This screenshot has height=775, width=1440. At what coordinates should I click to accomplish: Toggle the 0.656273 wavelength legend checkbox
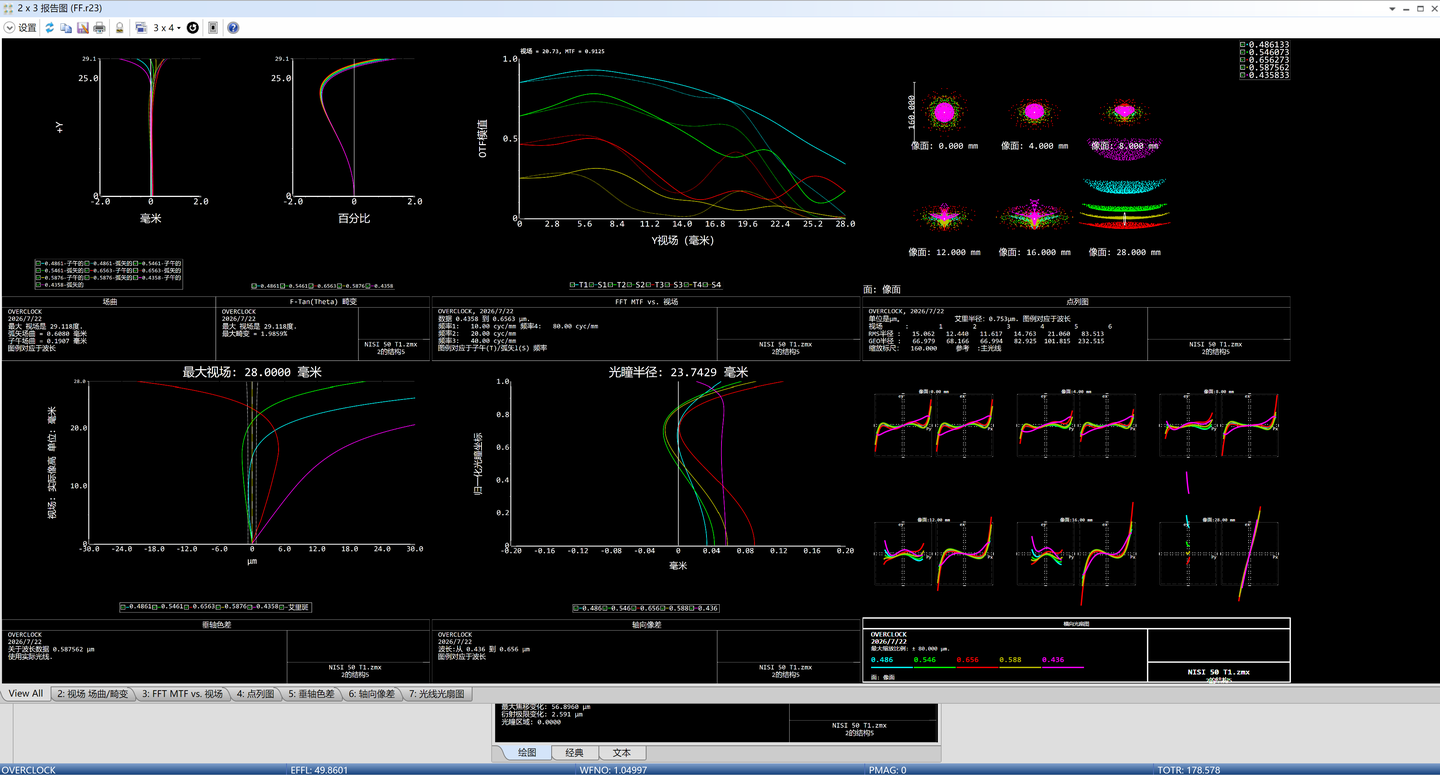pyautogui.click(x=1243, y=60)
